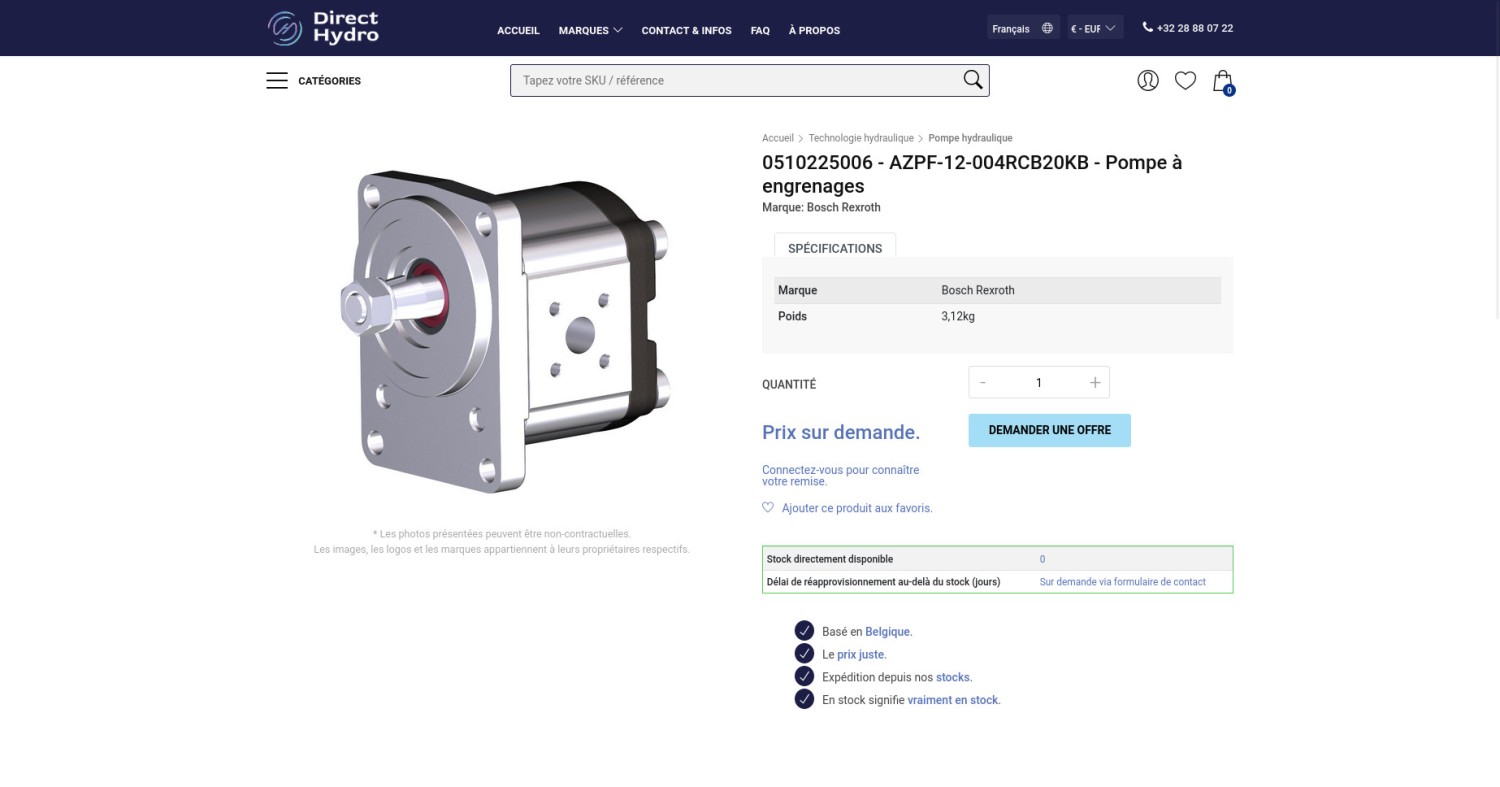Click the Pompe hydraulique breadcrumb
The width and height of the screenshot is (1500, 787).
point(970,138)
